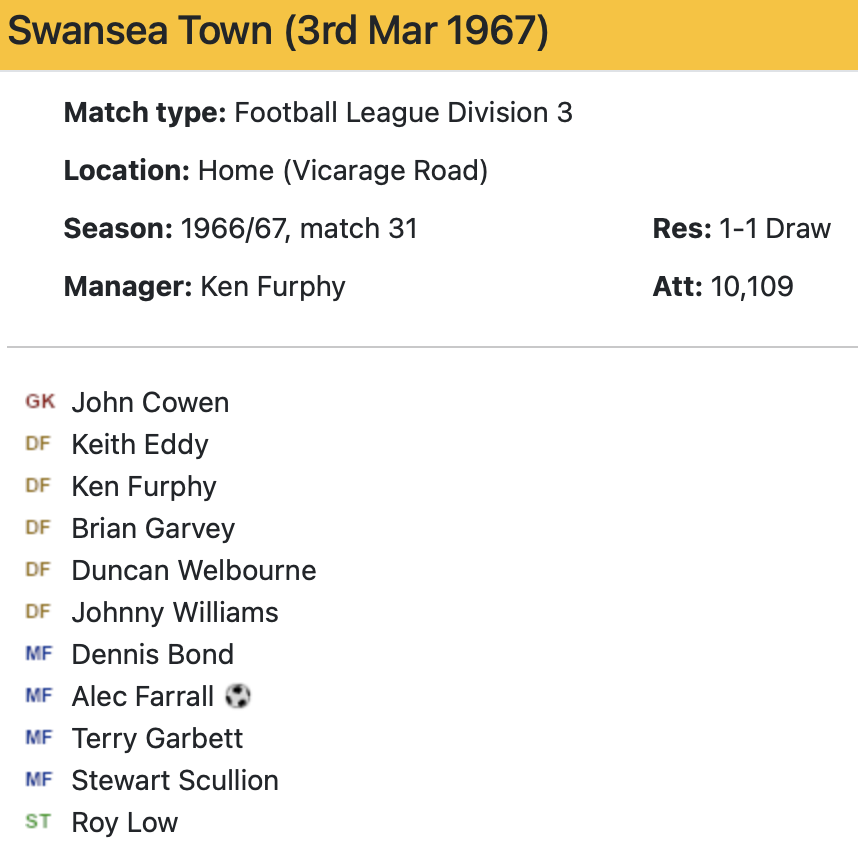
Task: Click the DF icon beside Johnny Williams
Action: click(x=38, y=612)
